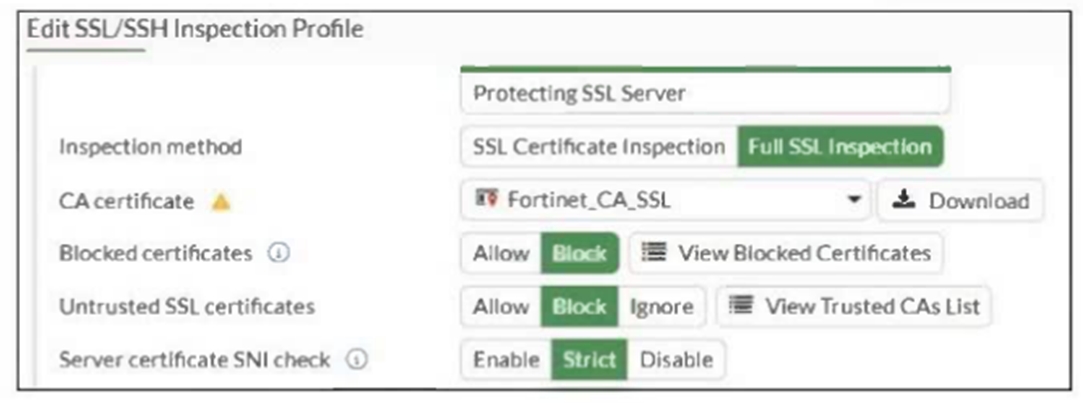This screenshot has height=403, width=1083.
Task: Set Server certificate SNI check to Enable
Action: [506, 359]
